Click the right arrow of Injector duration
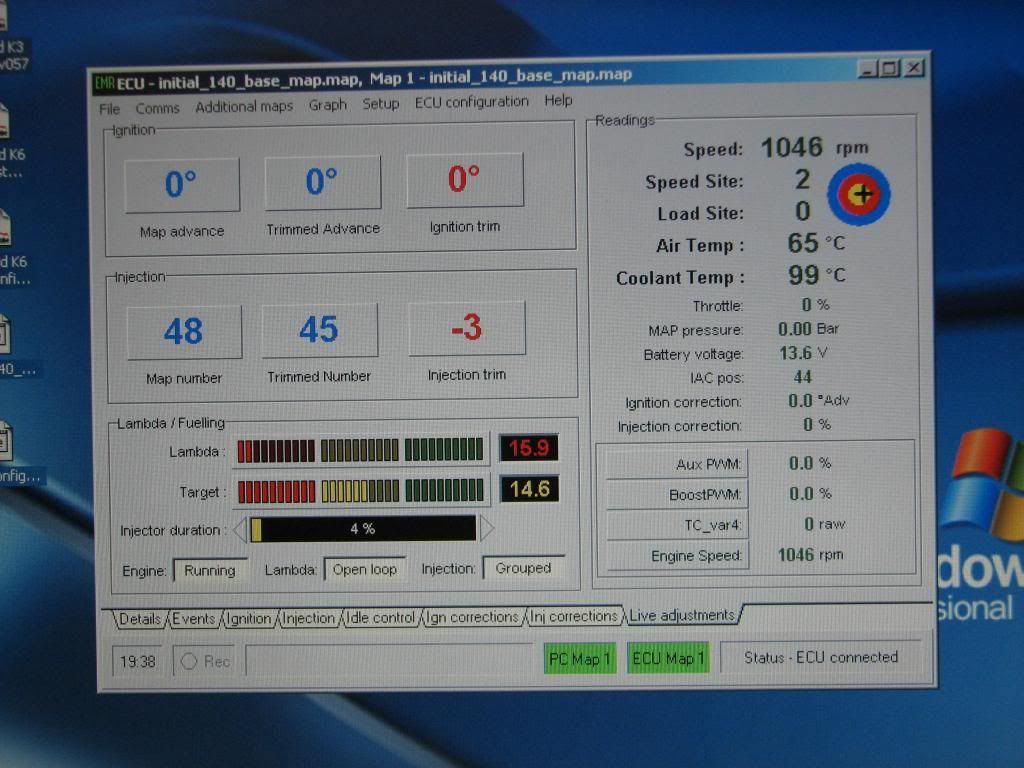This screenshot has height=768, width=1024. click(x=487, y=528)
